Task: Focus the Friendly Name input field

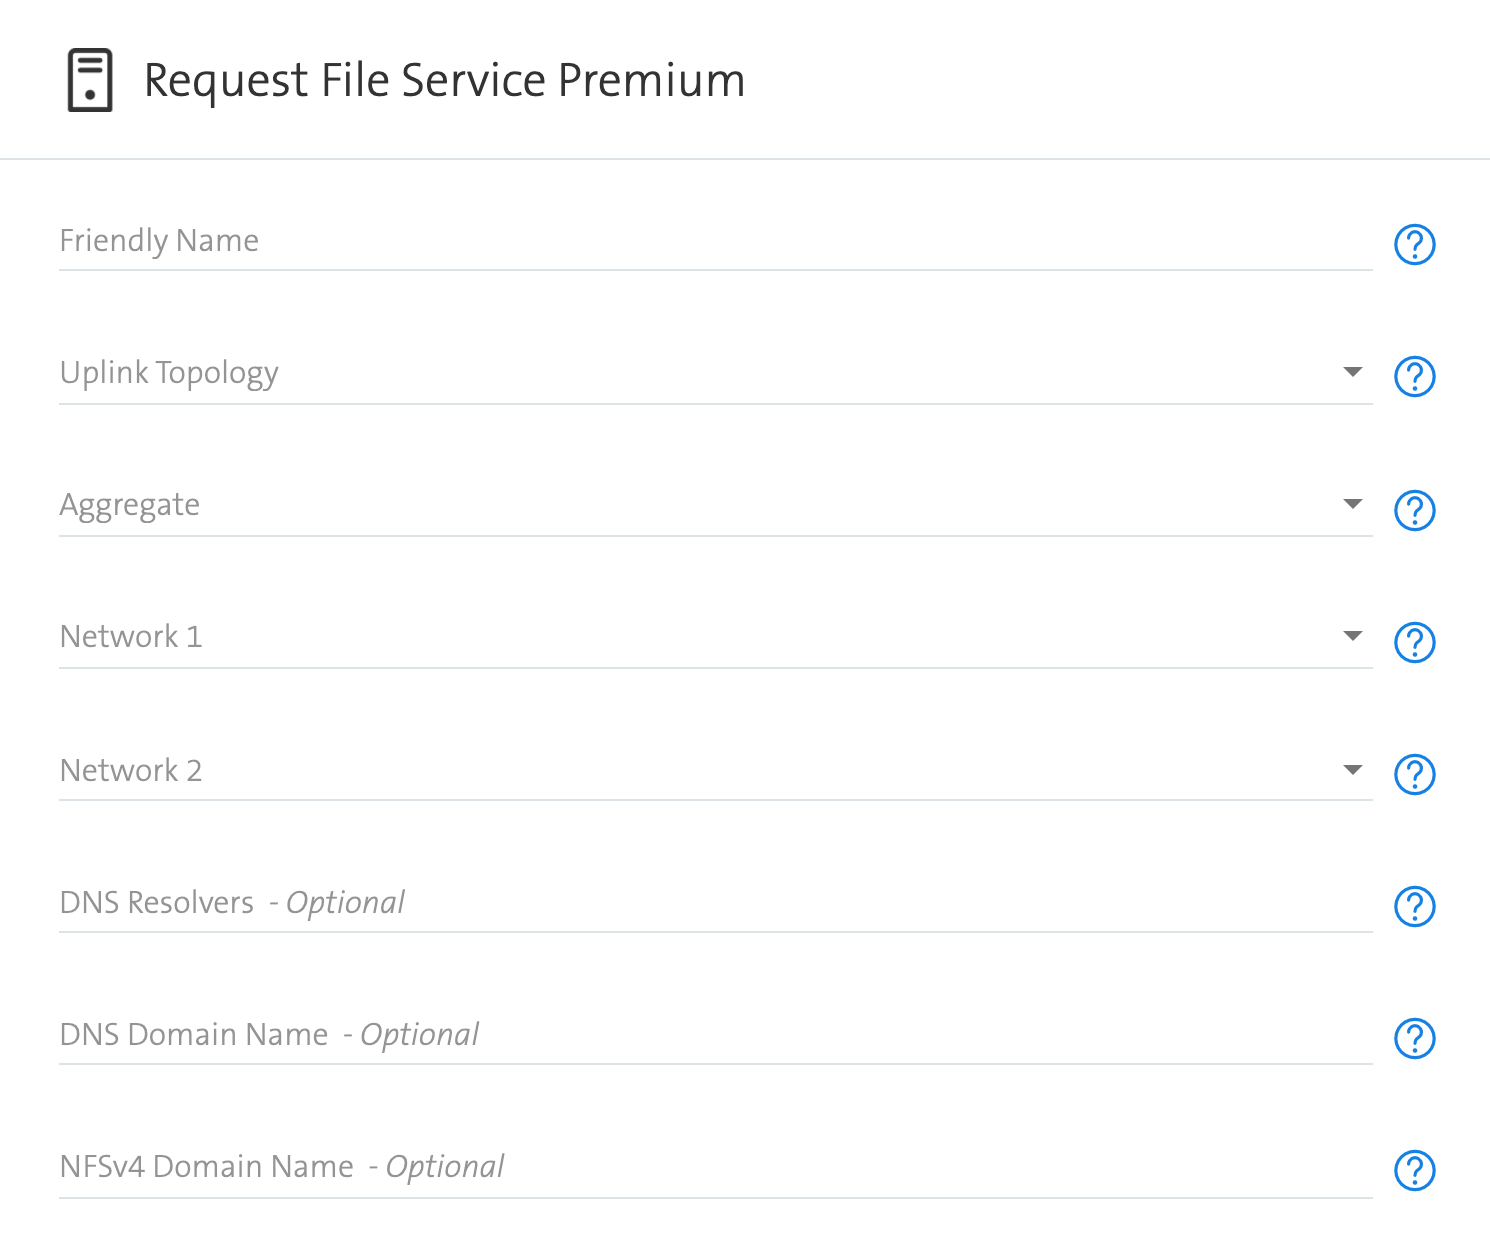Action: pyautogui.click(x=715, y=241)
